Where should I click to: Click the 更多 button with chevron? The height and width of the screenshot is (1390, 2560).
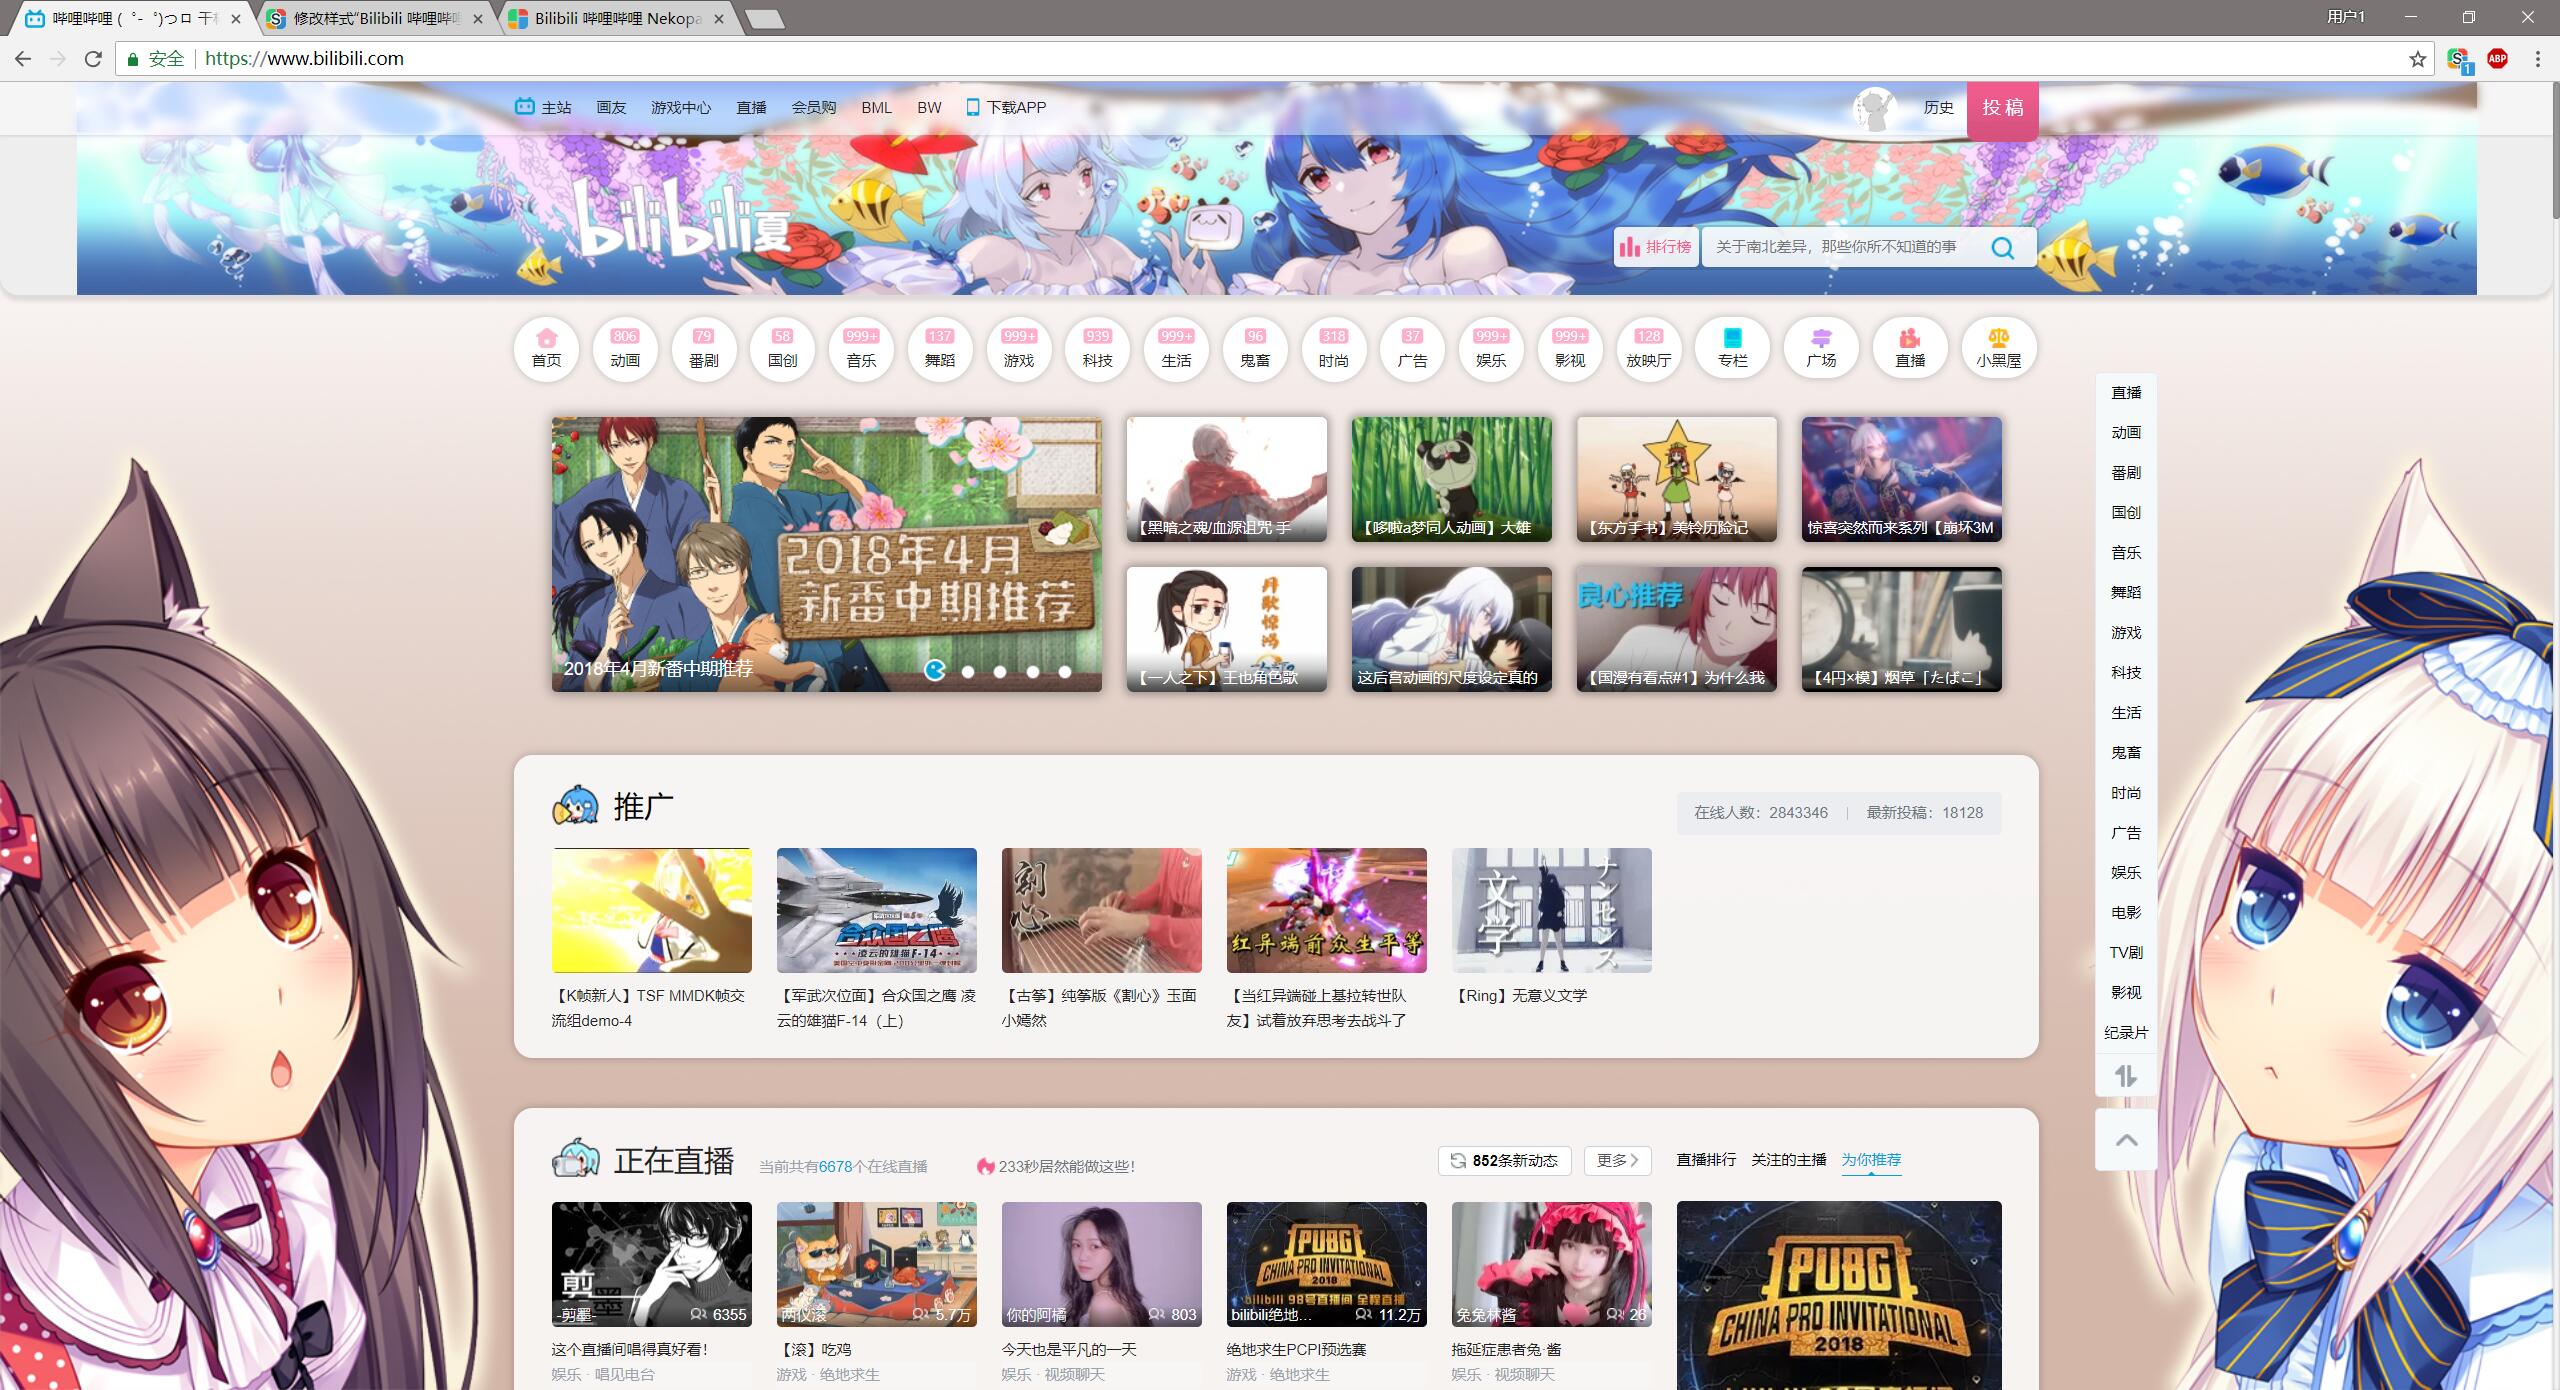[x=1617, y=1160]
